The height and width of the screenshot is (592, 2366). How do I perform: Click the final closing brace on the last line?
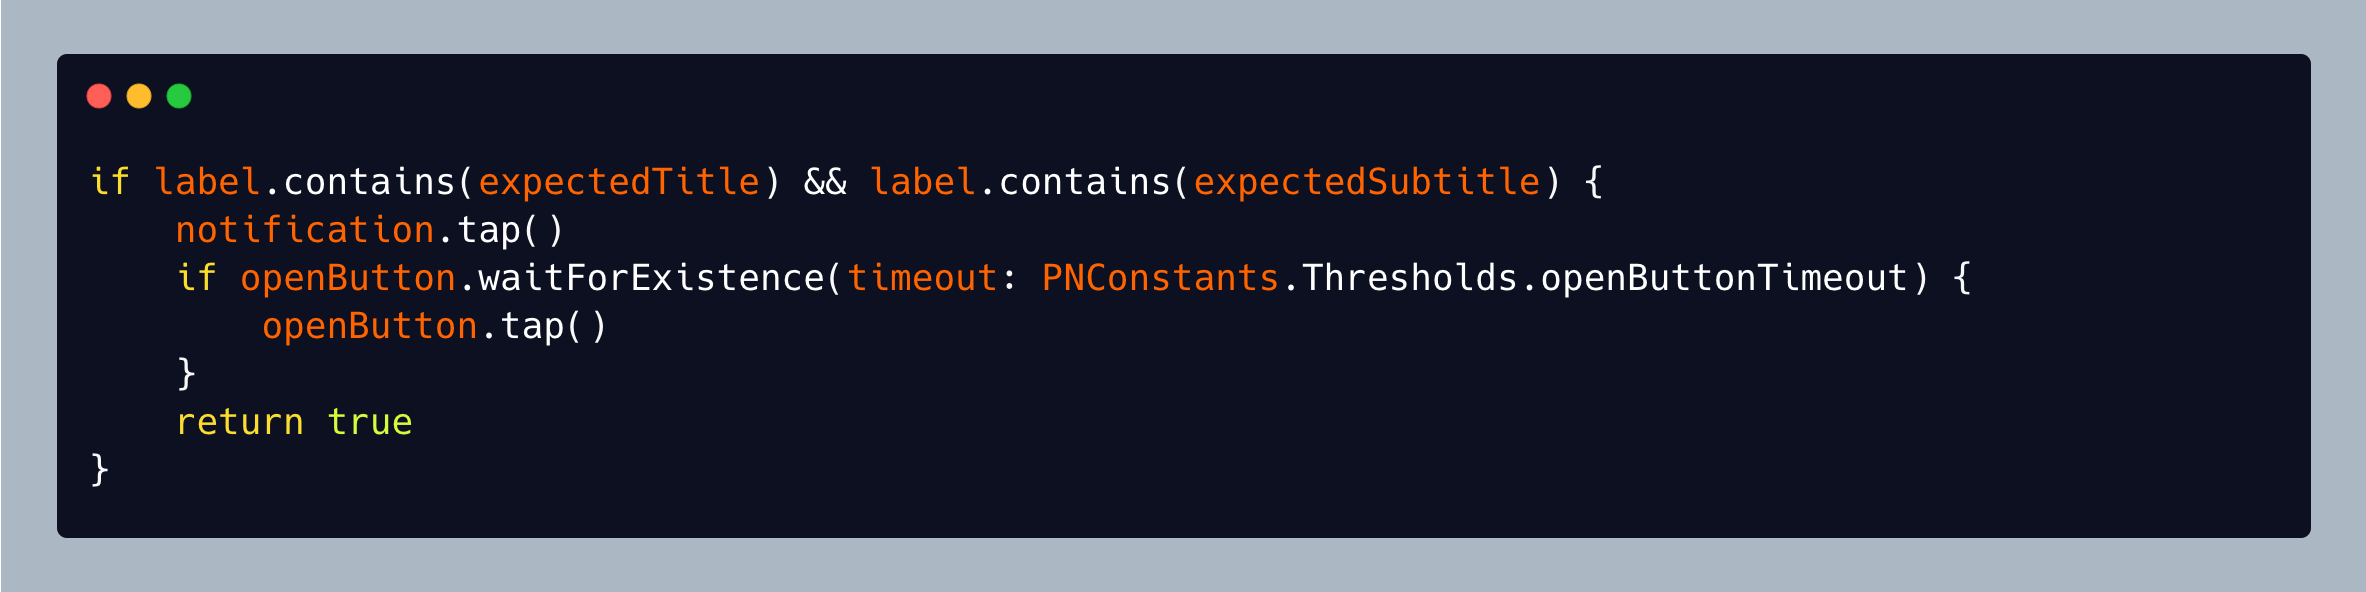99,470
